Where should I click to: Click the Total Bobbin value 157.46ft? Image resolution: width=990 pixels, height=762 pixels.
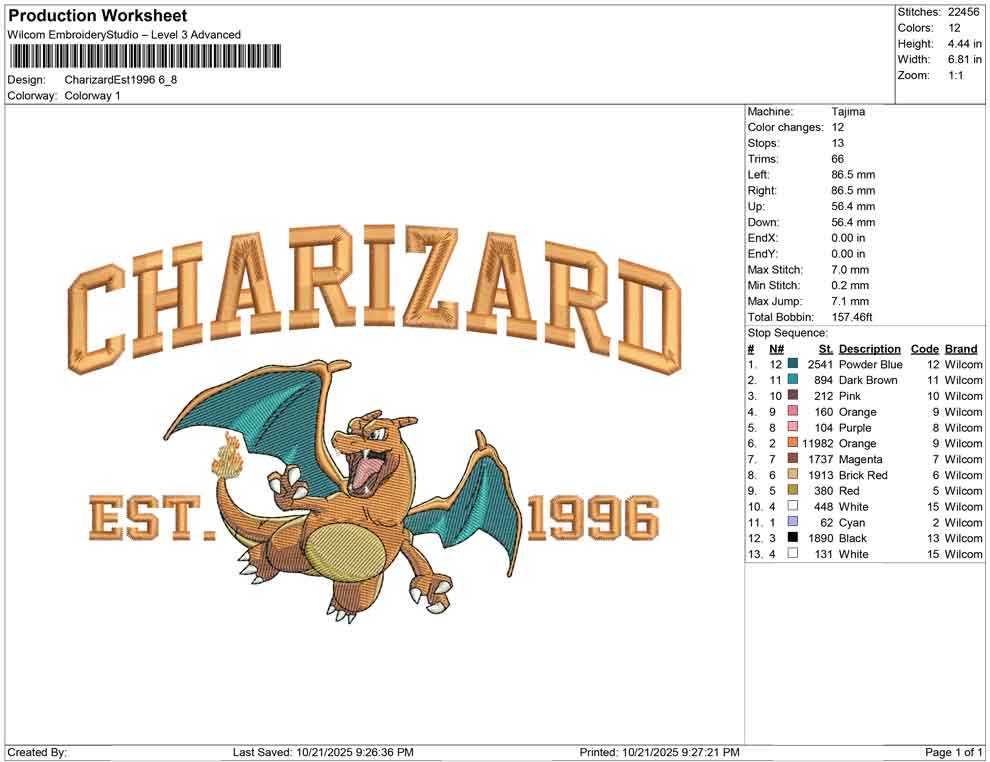tap(851, 317)
